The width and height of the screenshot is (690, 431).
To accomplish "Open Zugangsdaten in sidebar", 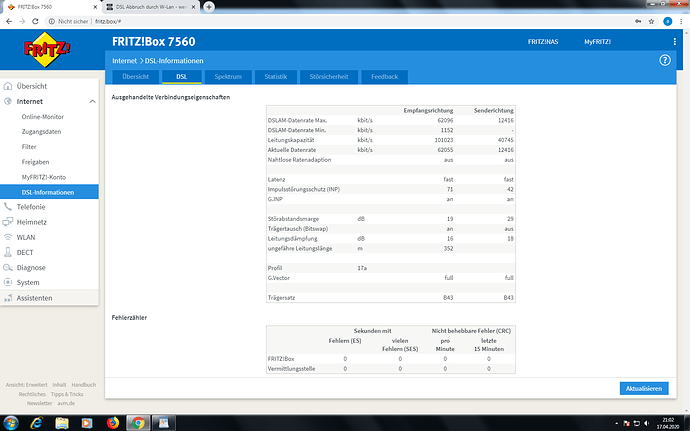I will click(41, 132).
